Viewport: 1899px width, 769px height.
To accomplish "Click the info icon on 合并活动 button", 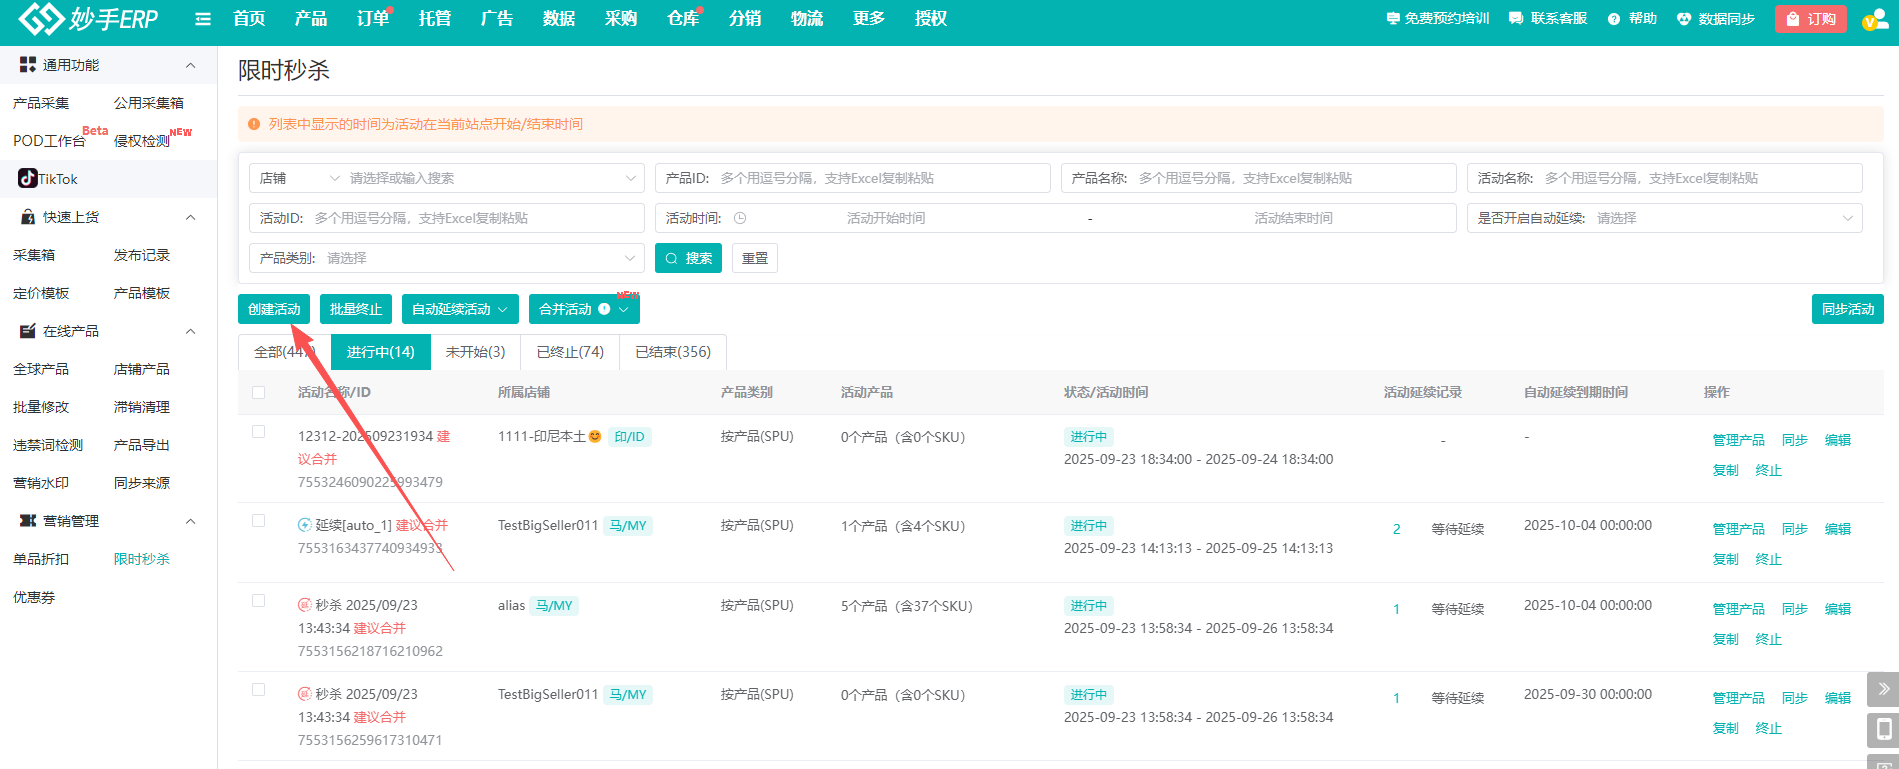I will [x=604, y=309].
